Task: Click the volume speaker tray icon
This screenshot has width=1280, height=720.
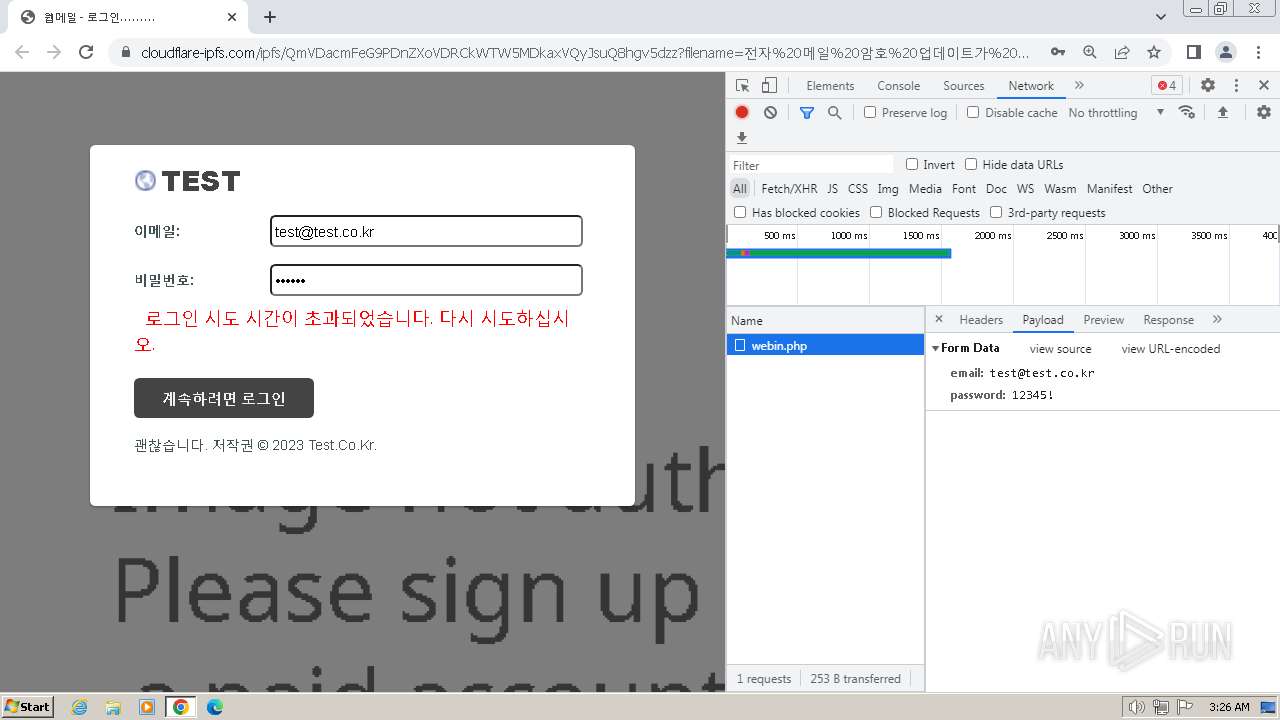Action: pyautogui.click(x=1136, y=707)
